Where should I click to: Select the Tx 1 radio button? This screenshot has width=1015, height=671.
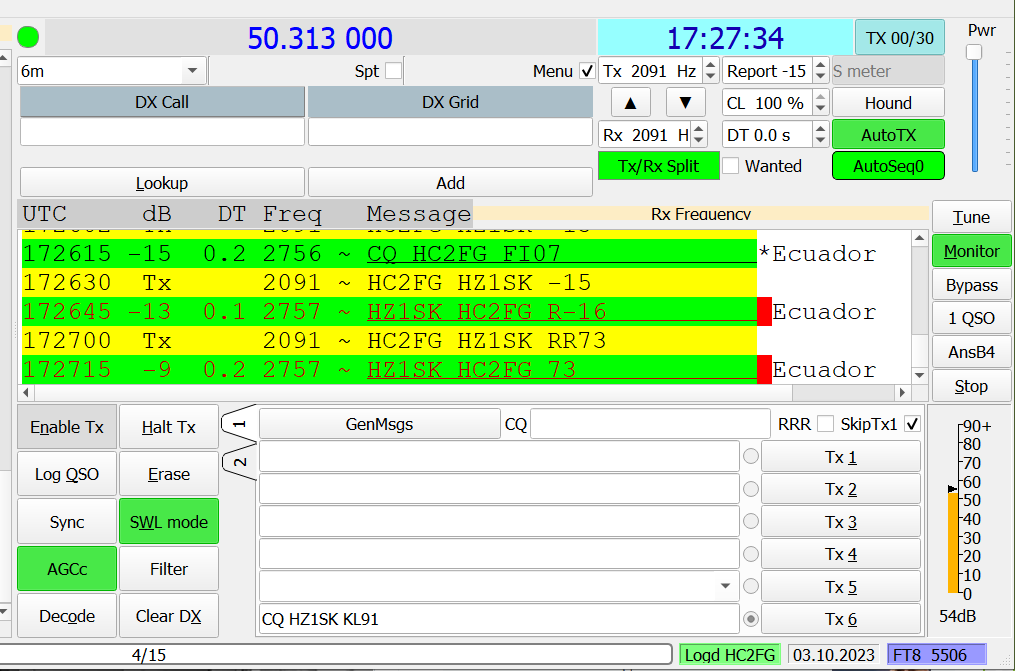751,457
